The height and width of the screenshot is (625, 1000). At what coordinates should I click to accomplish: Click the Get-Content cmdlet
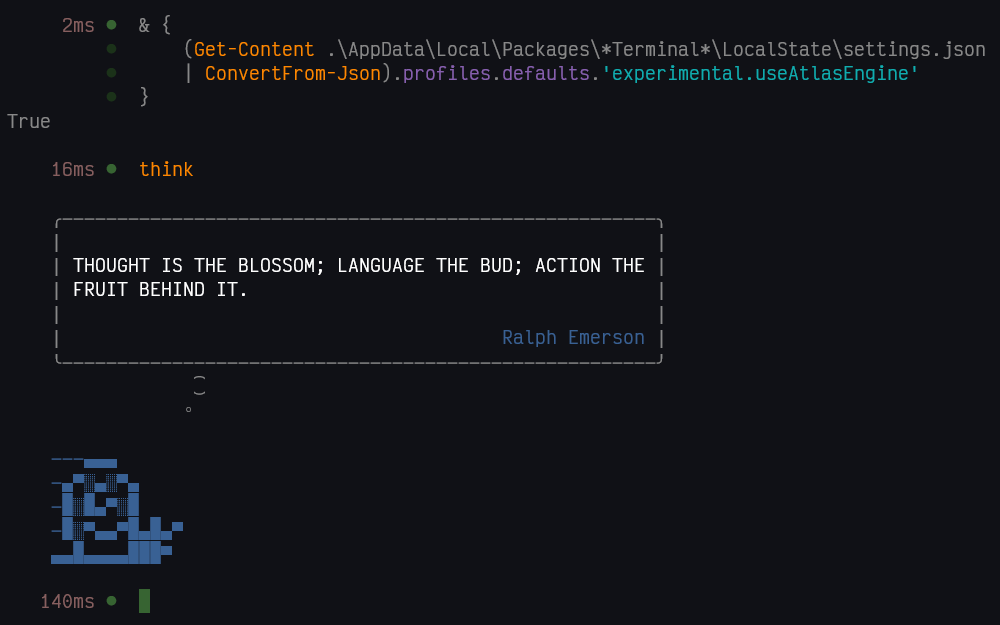(x=254, y=49)
